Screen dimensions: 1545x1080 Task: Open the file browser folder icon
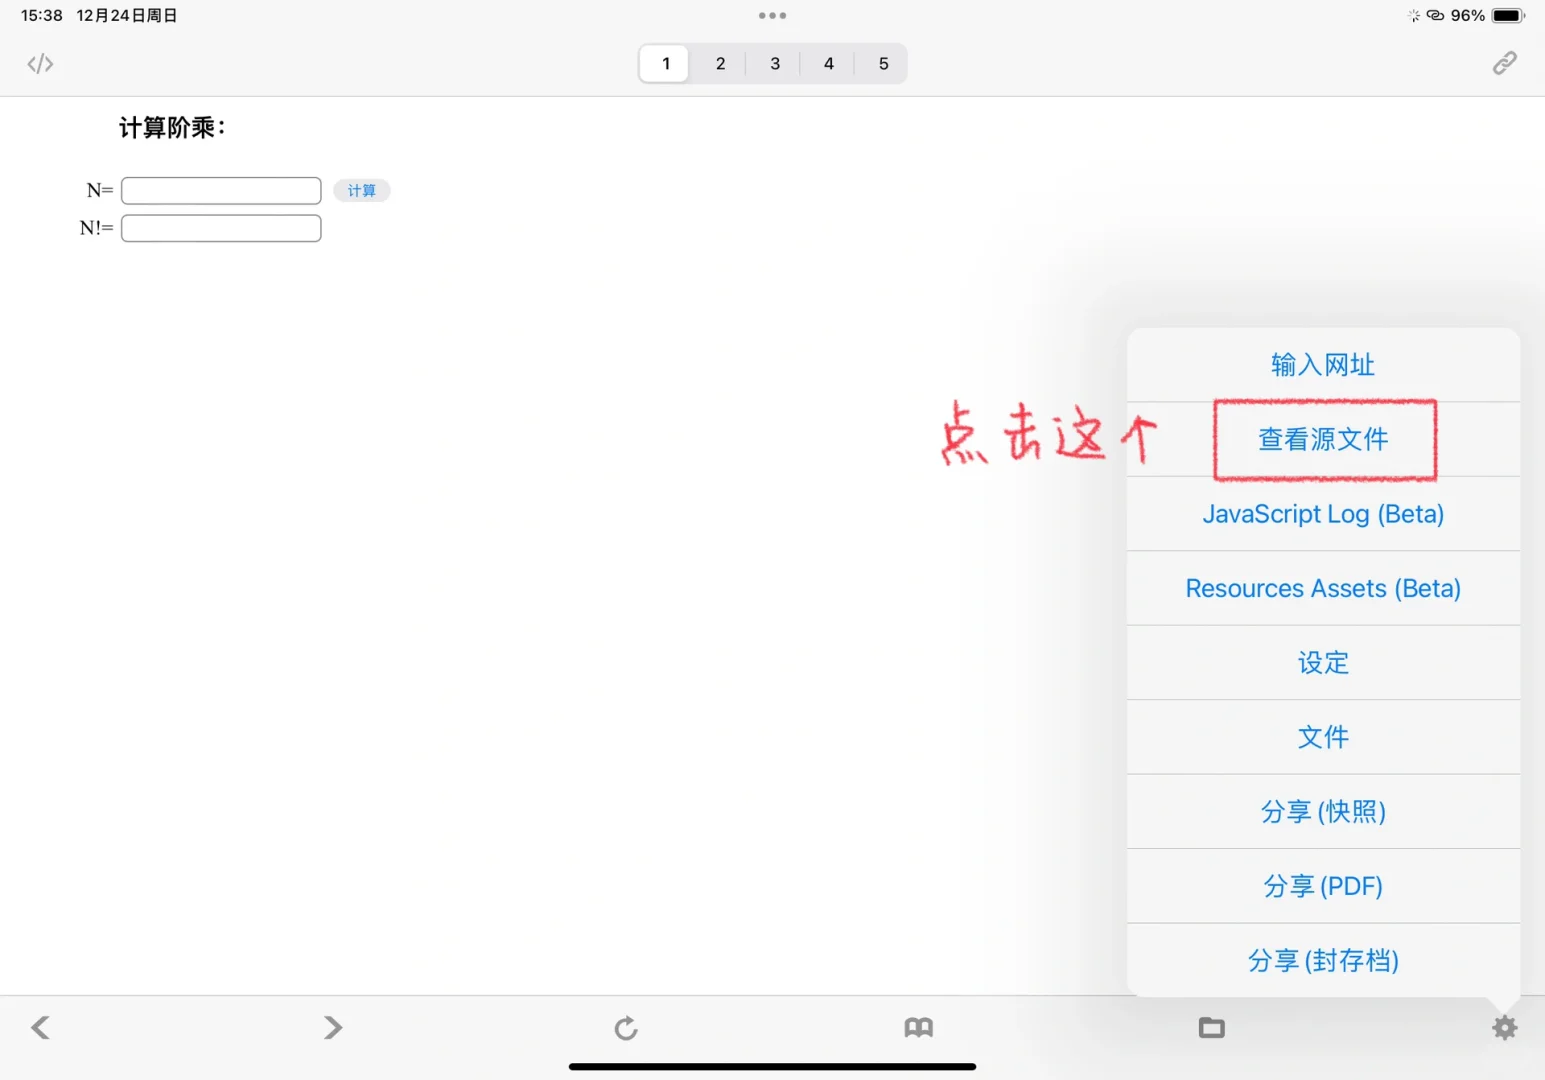coord(1211,1027)
